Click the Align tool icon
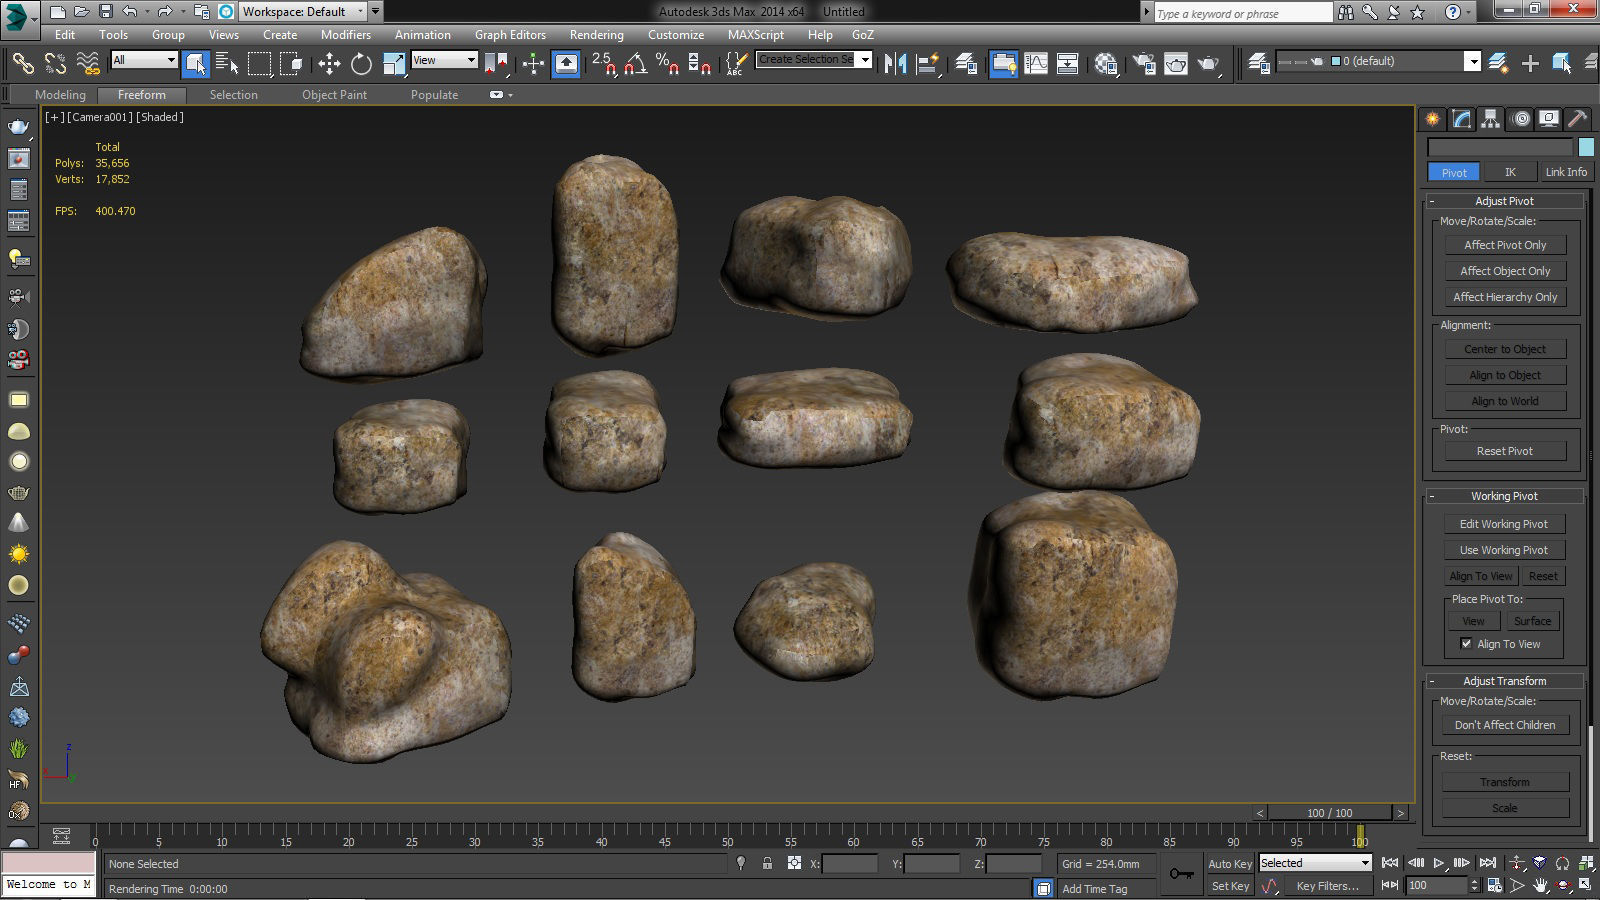This screenshot has width=1604, height=900. pos(929,63)
